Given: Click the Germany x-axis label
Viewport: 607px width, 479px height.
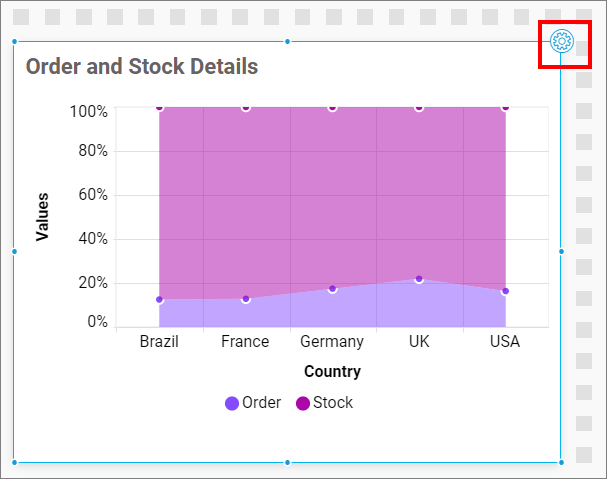Looking at the screenshot, I should (332, 342).
